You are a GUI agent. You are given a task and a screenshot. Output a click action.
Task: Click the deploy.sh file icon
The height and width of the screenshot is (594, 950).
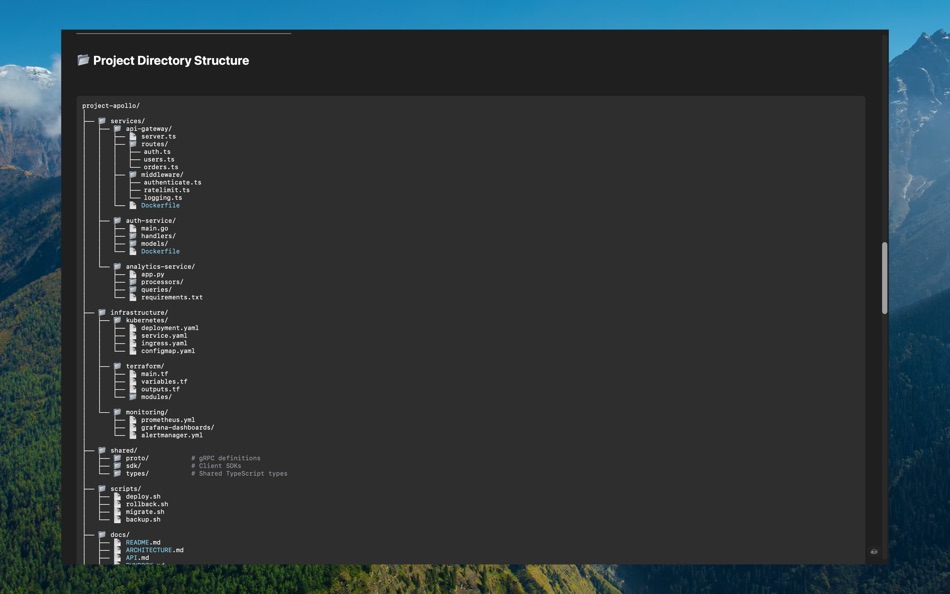pyautogui.click(x=117, y=494)
